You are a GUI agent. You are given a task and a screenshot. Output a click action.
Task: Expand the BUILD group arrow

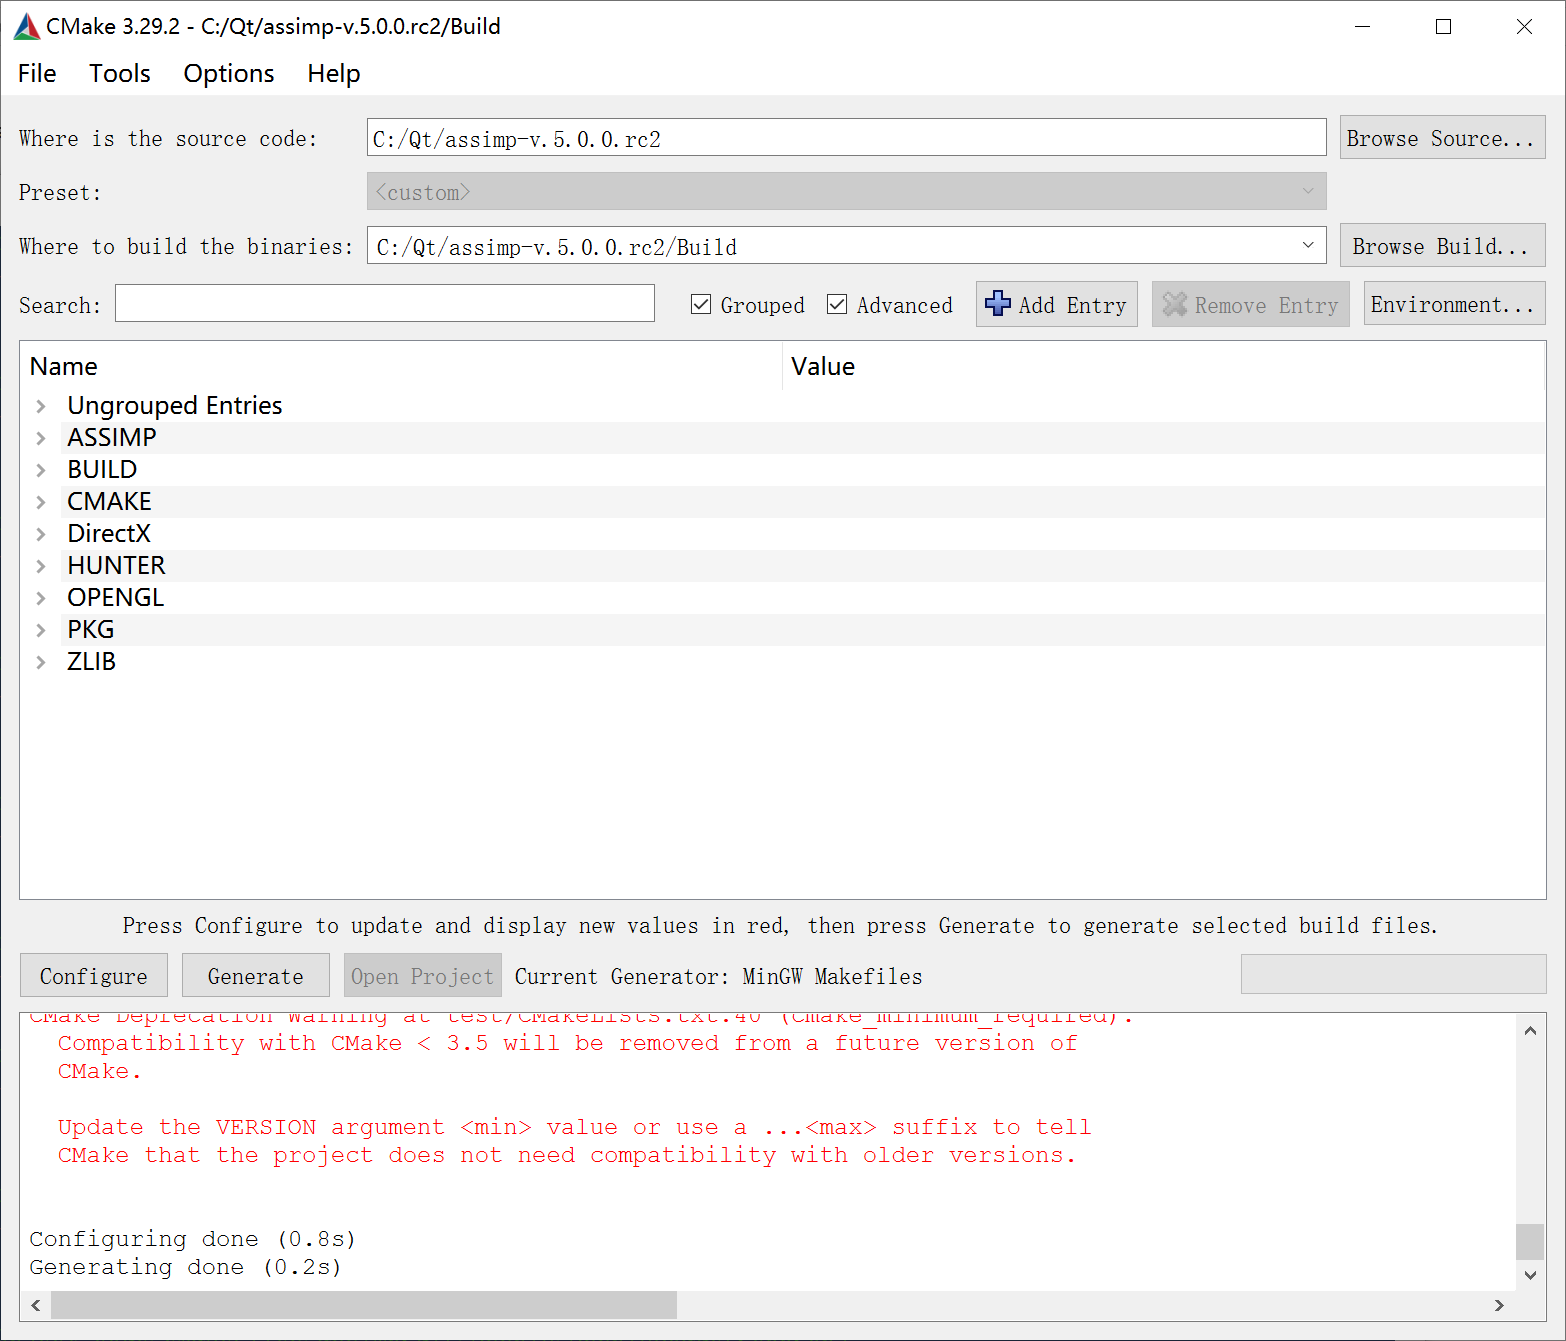[x=41, y=470]
